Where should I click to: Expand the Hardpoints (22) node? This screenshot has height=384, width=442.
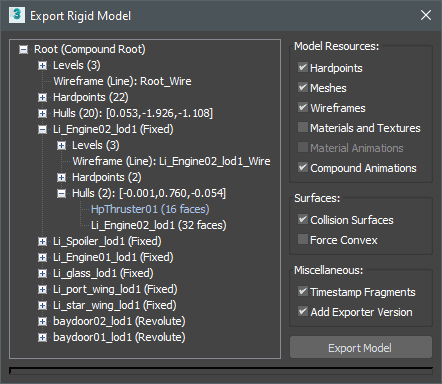coord(42,98)
